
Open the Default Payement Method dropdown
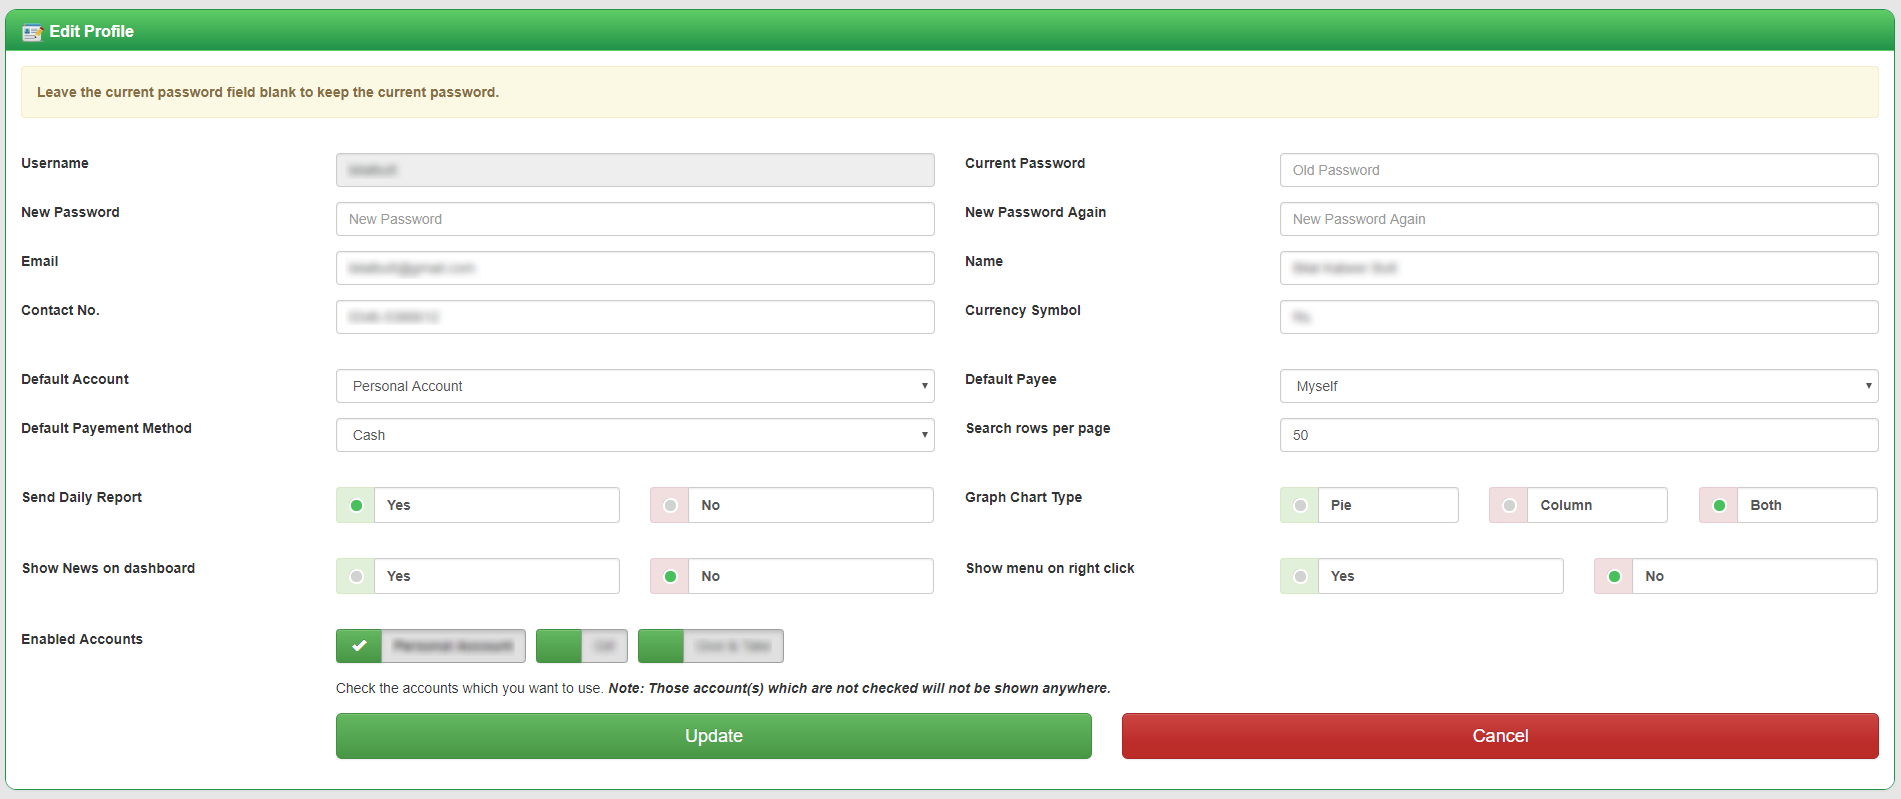point(635,435)
